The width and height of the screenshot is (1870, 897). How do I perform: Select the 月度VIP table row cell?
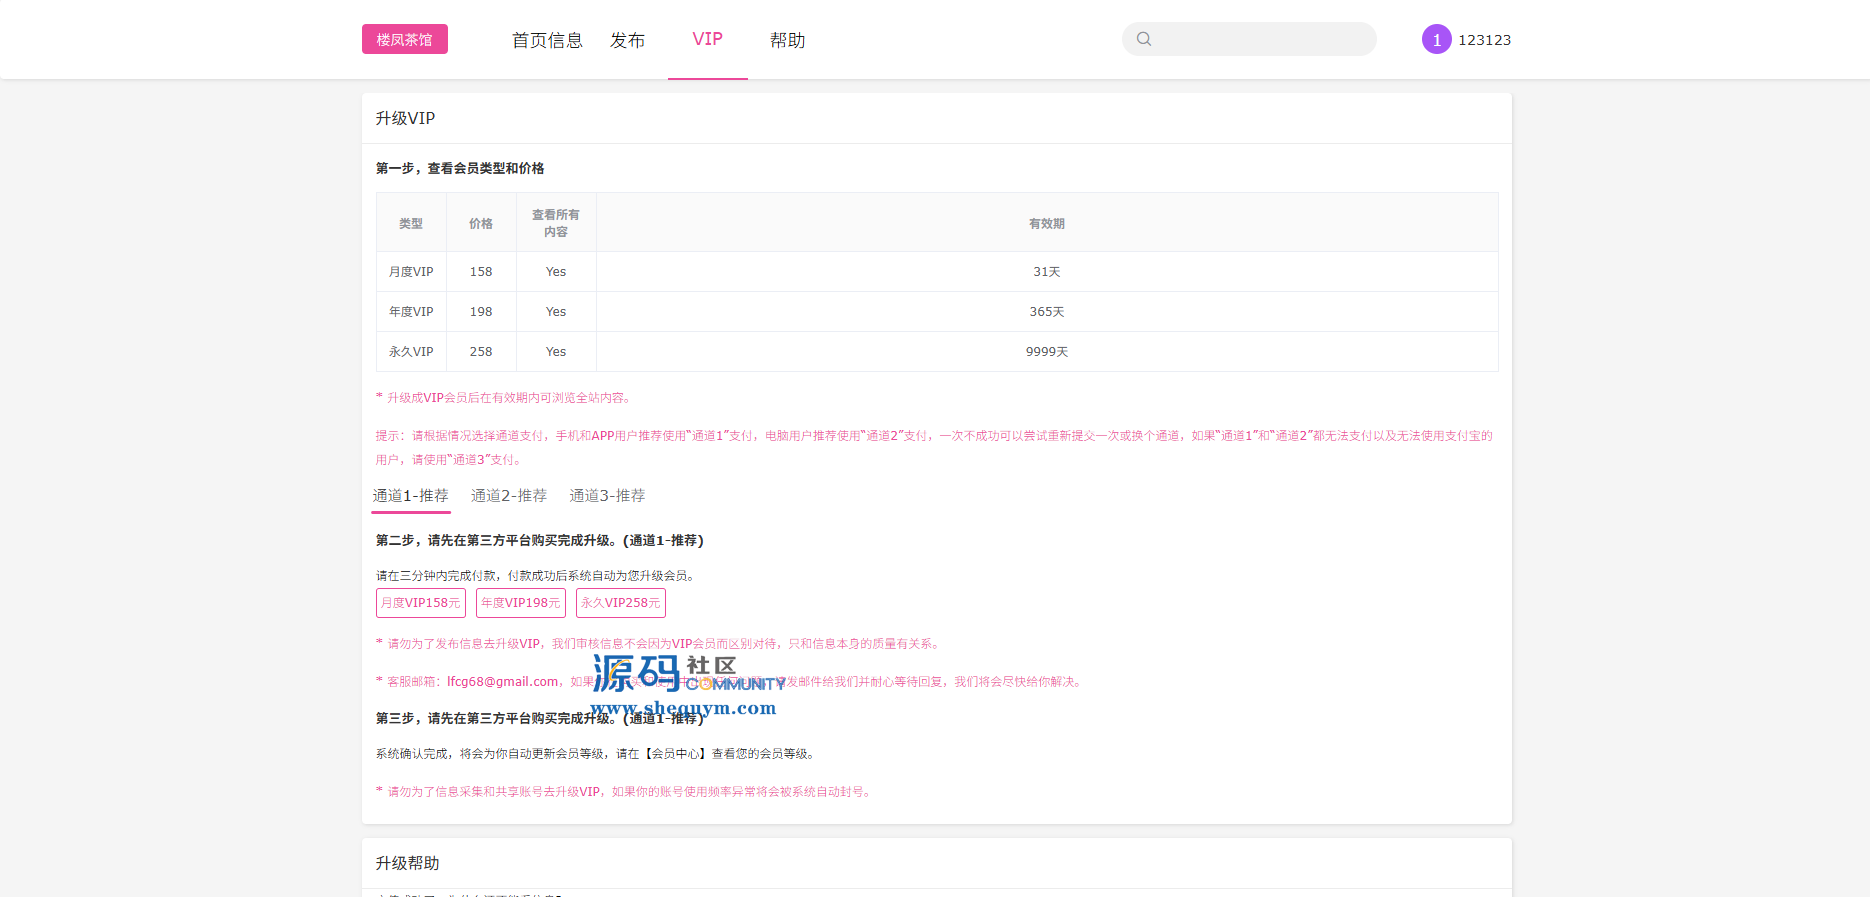[x=411, y=272]
